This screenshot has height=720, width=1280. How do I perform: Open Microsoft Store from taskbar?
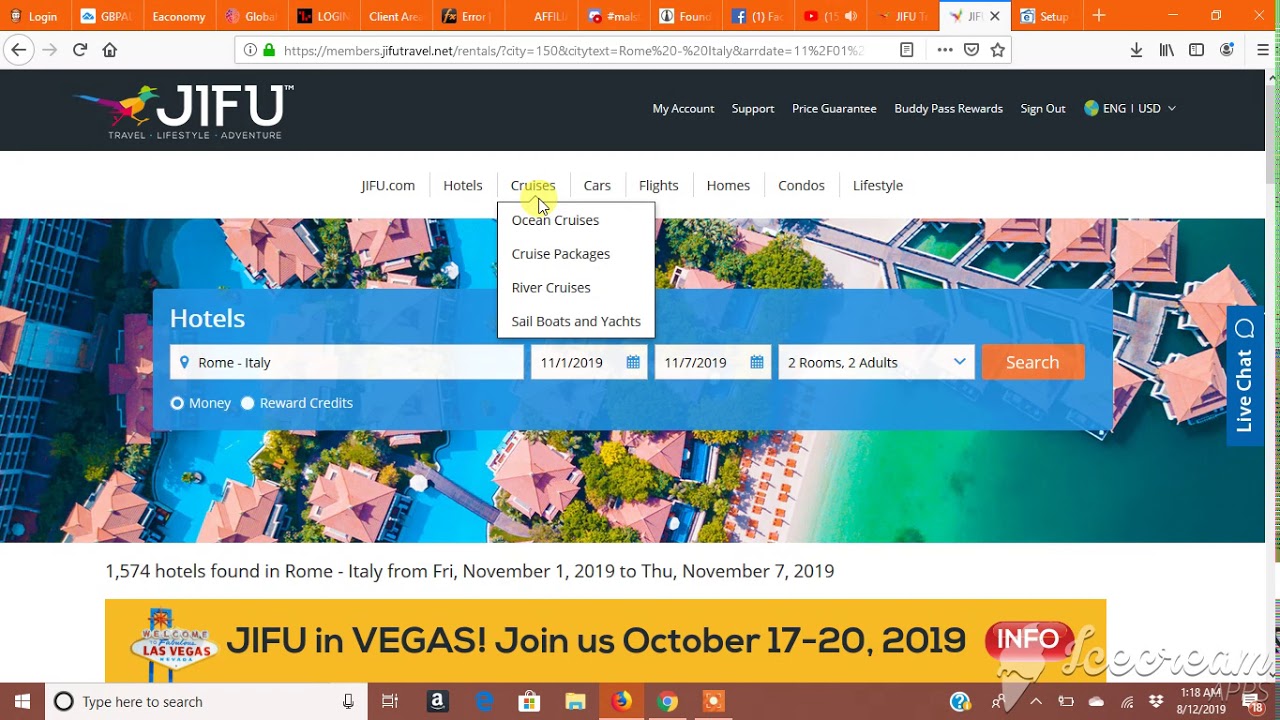[529, 701]
